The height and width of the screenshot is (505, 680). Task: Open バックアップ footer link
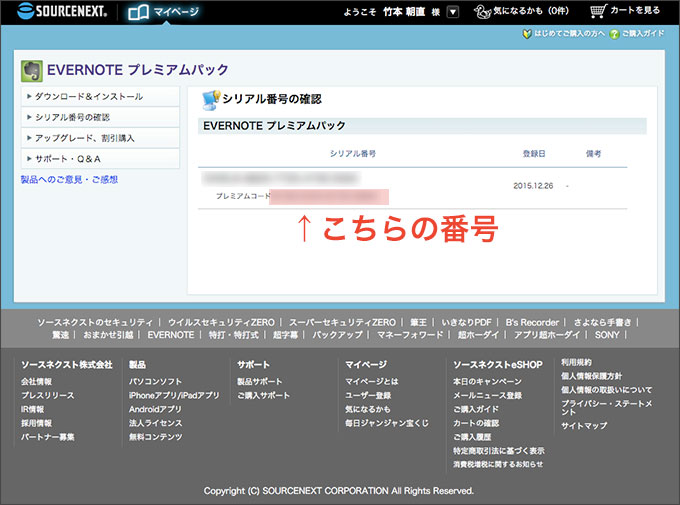(337, 335)
